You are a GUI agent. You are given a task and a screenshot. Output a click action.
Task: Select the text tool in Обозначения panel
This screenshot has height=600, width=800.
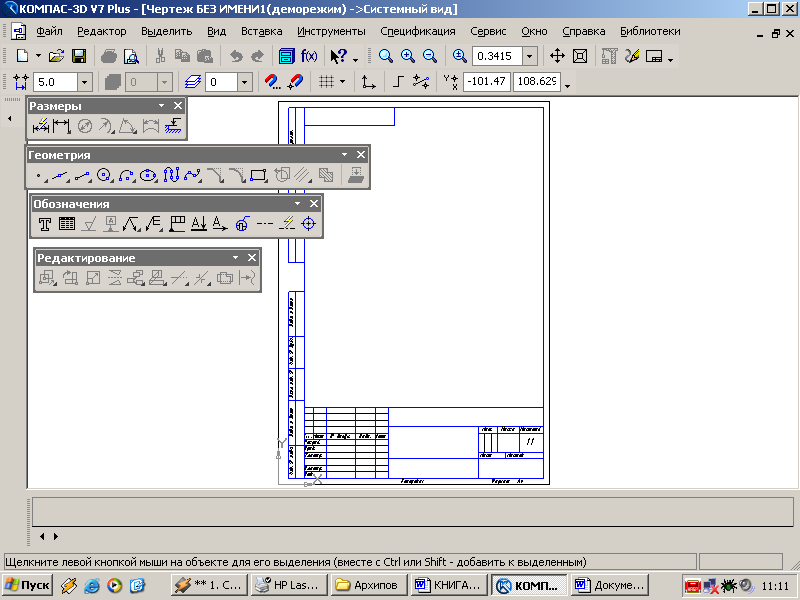tap(45, 224)
